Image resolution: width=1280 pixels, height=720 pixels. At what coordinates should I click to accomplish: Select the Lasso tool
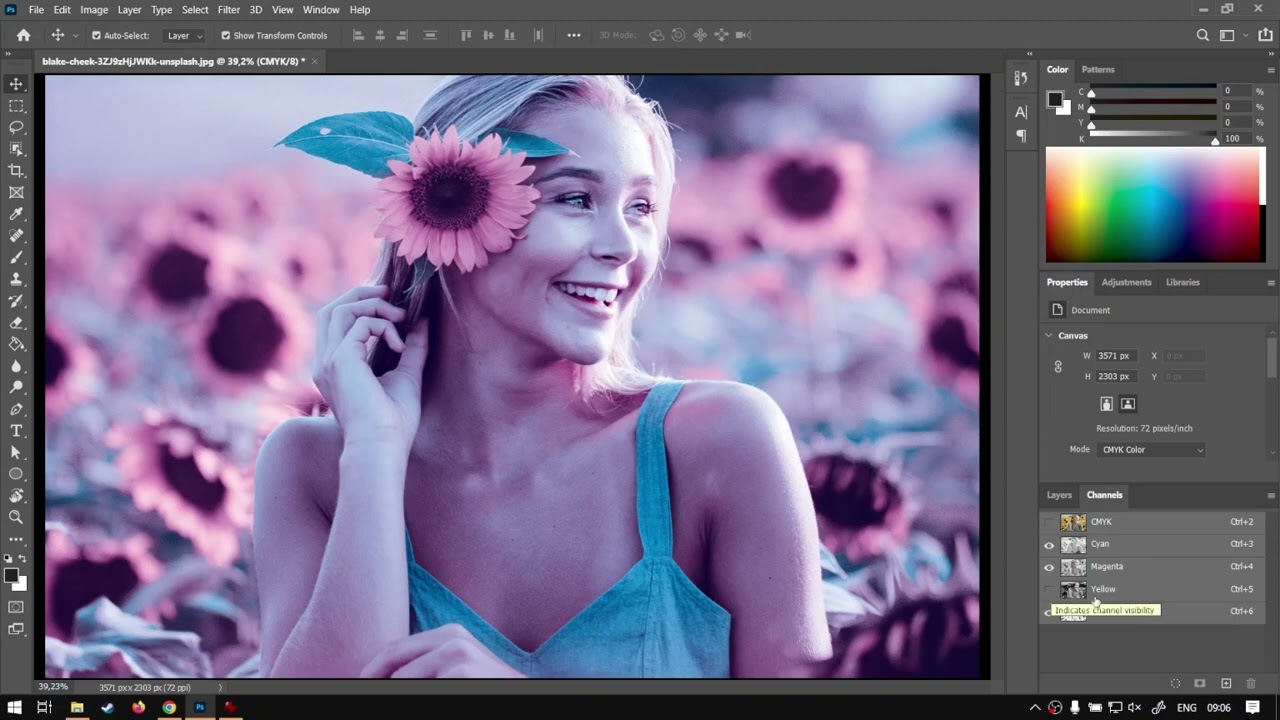click(16, 127)
